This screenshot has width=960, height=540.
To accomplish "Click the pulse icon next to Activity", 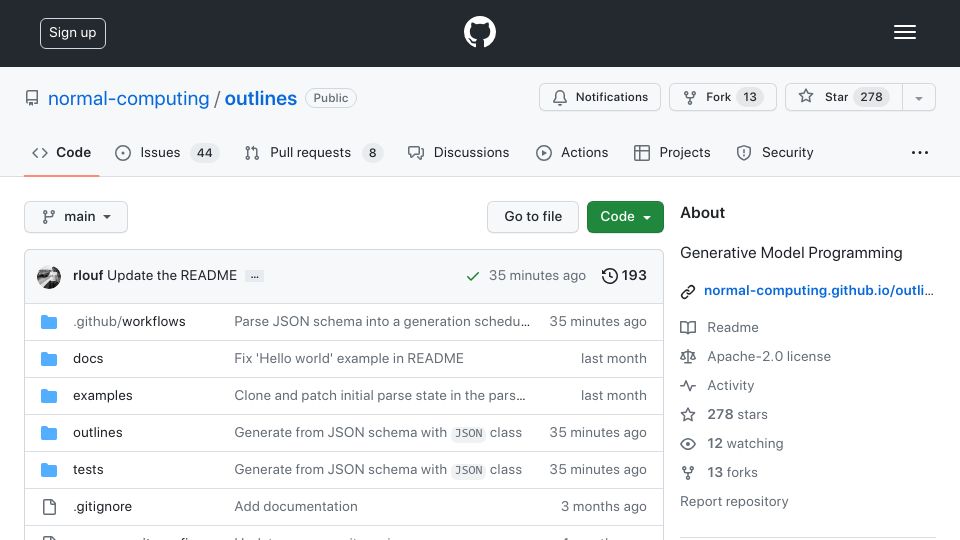I will [x=688, y=386].
